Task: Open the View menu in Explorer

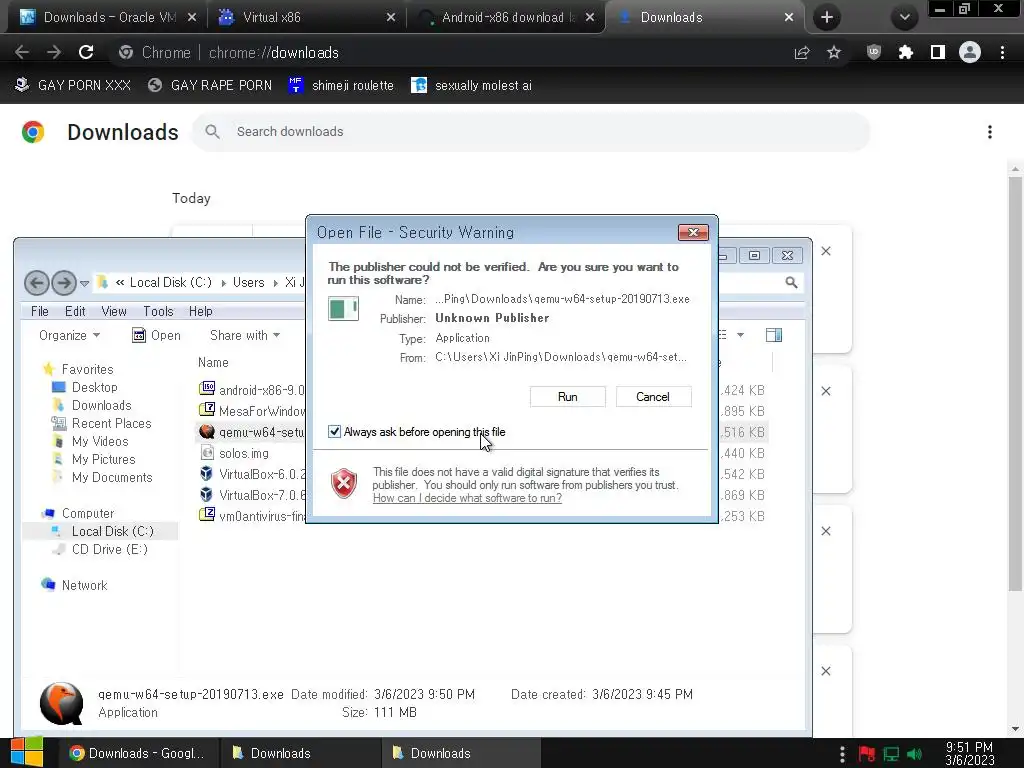Action: pos(114,312)
